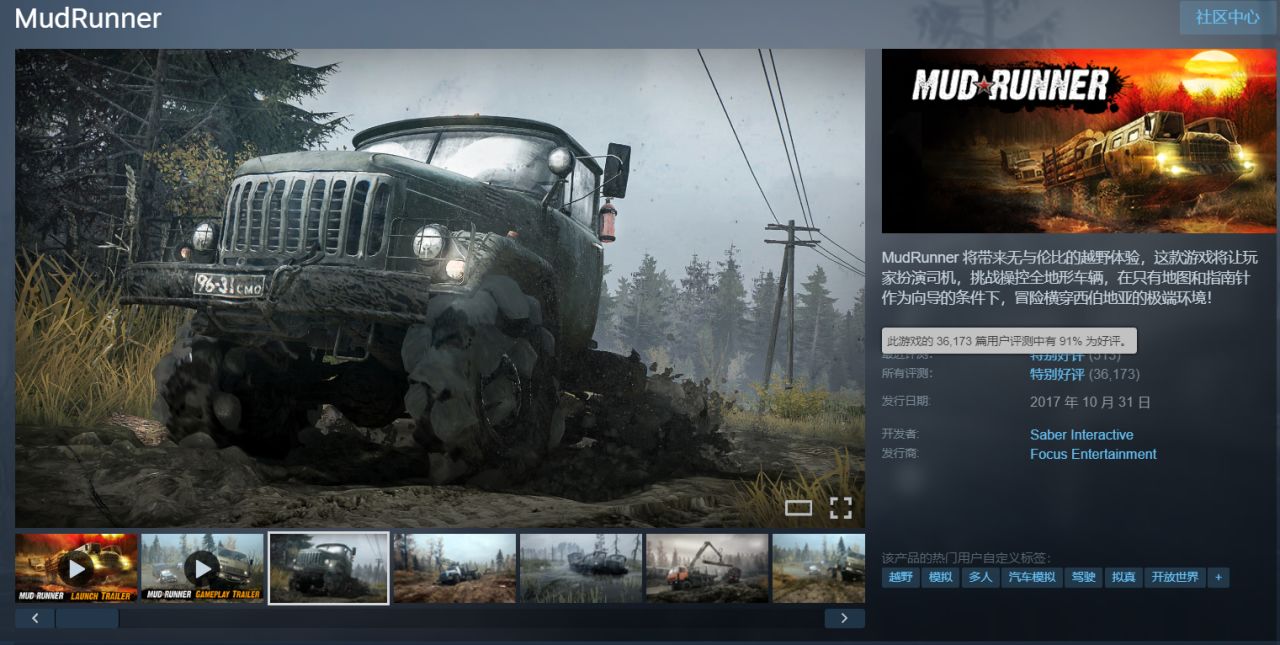Click the thumbnail strip scrollbar handle
1280x645 pixels.
coord(87,618)
